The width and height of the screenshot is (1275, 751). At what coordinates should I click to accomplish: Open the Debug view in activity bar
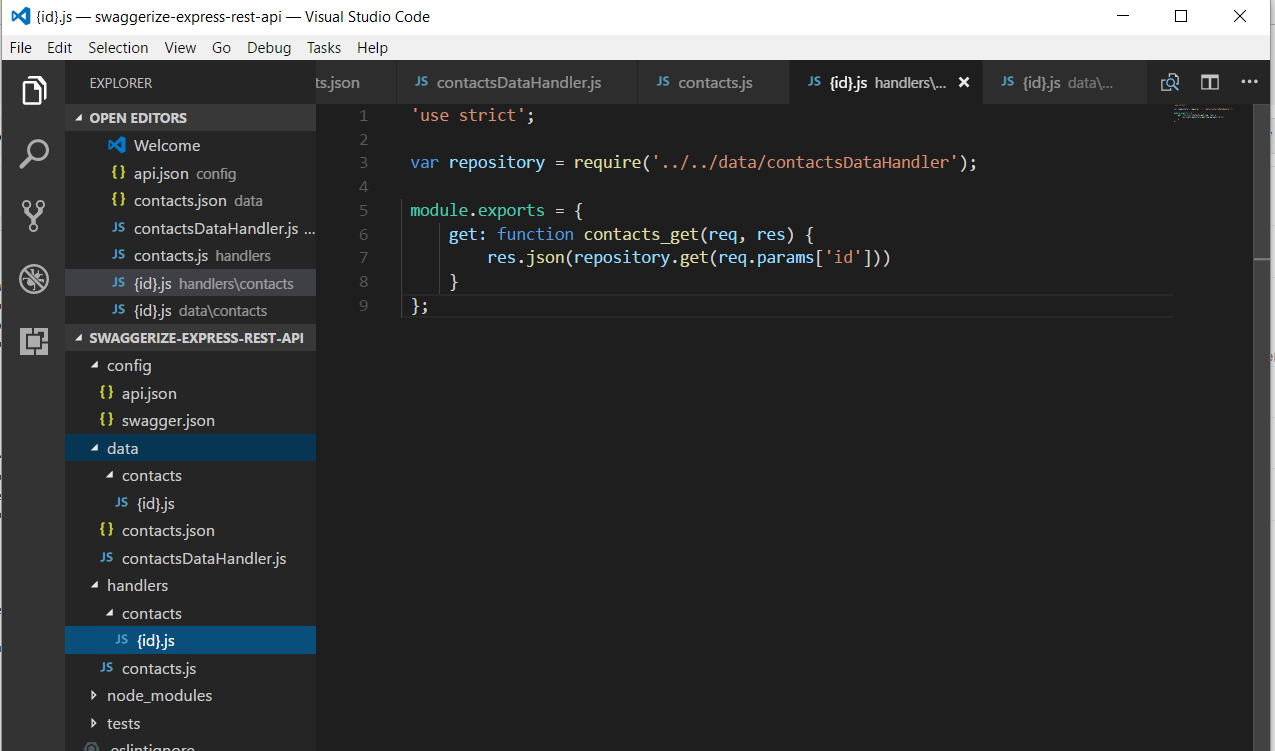click(34, 279)
